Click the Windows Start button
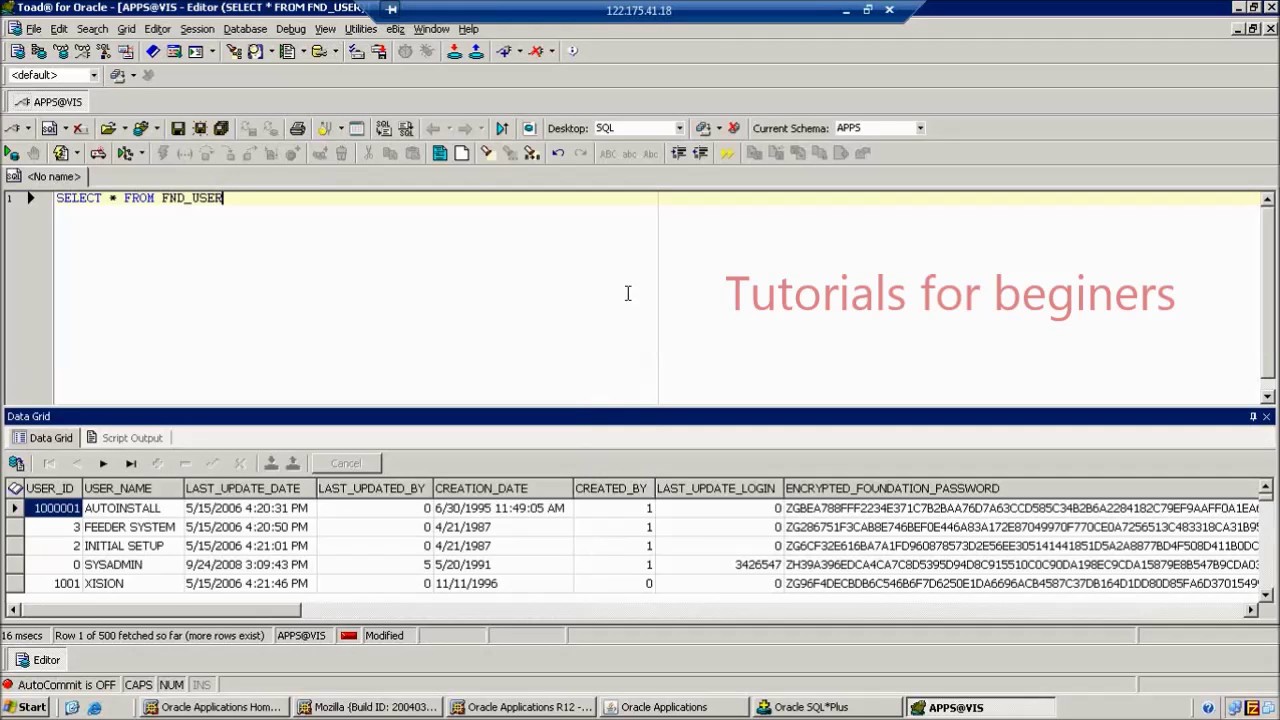 pos(24,707)
